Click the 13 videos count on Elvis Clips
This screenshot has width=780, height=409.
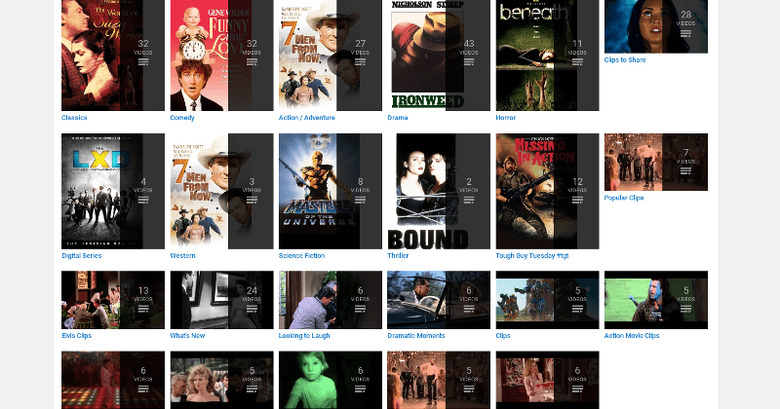click(143, 294)
